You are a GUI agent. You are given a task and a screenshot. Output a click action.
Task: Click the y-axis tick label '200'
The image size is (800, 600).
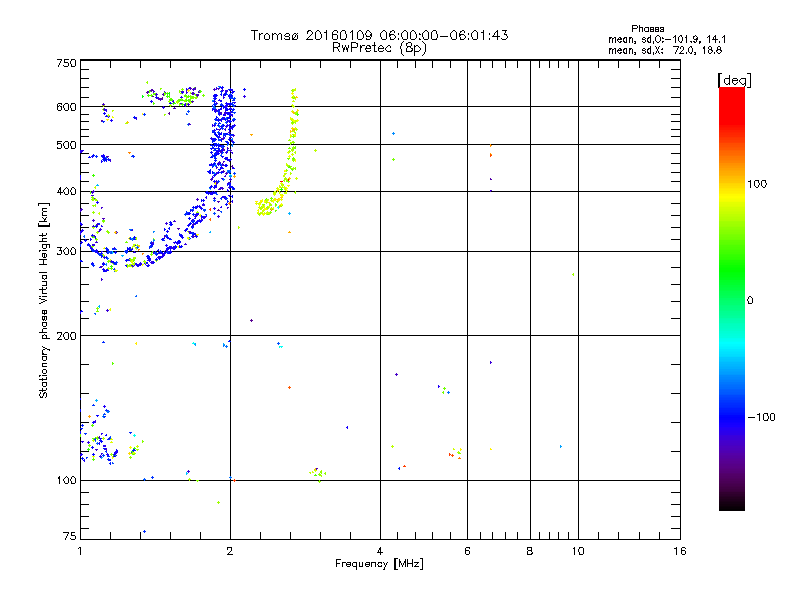66,336
